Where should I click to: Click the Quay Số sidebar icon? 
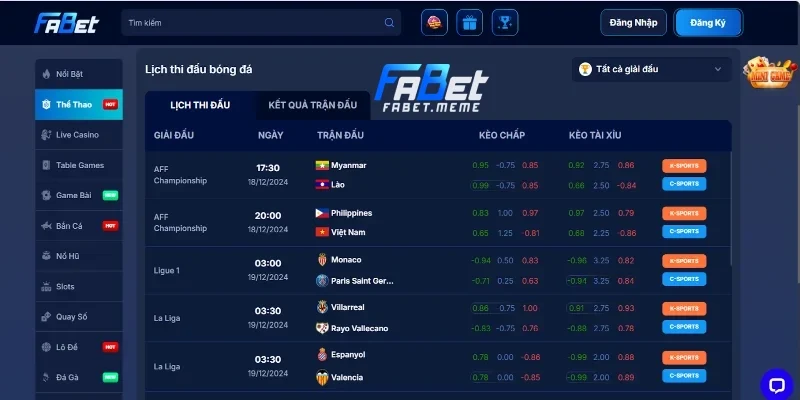46,317
